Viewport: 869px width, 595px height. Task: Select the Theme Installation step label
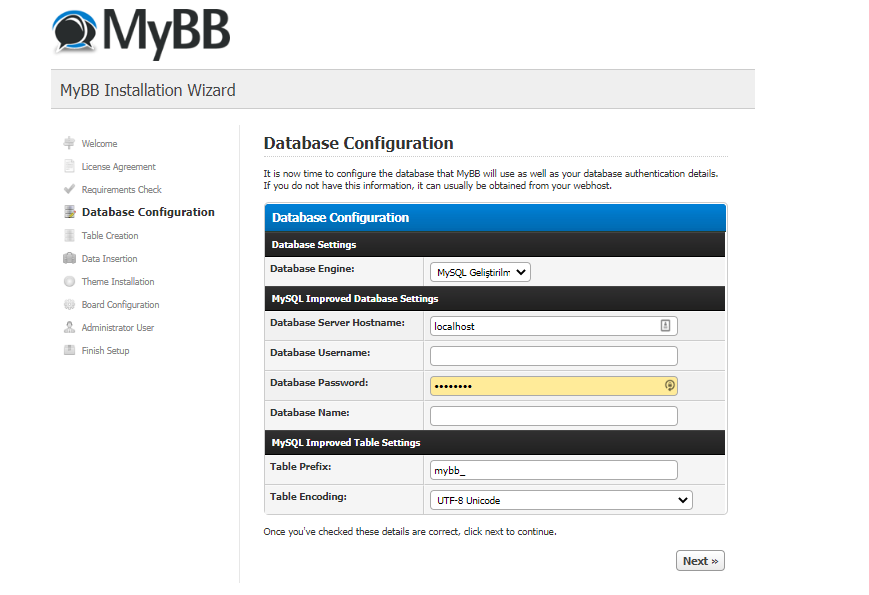pyautogui.click(x=118, y=281)
